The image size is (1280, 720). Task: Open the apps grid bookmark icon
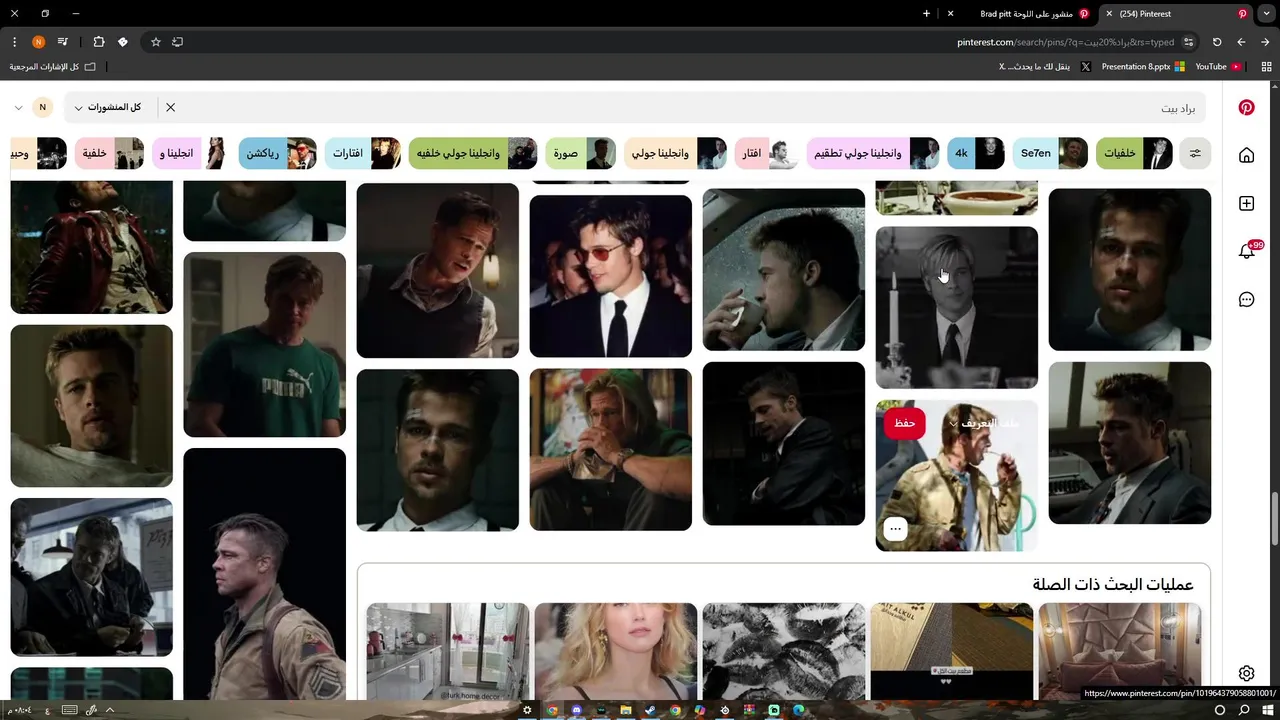1265,67
